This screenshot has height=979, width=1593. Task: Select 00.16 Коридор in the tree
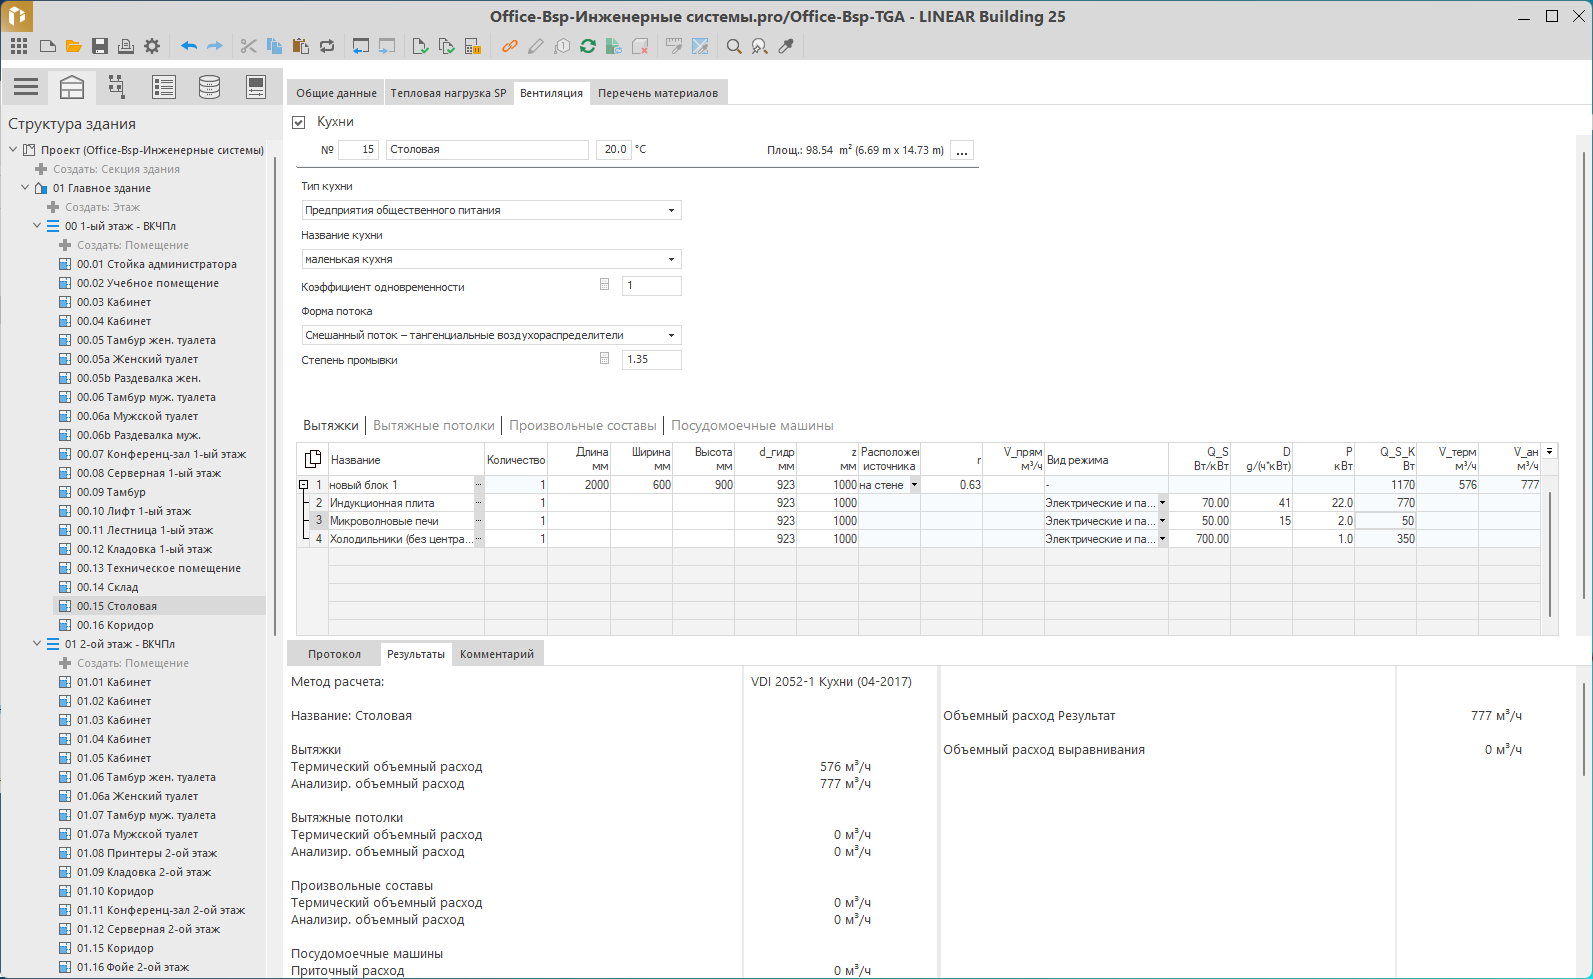click(115, 625)
